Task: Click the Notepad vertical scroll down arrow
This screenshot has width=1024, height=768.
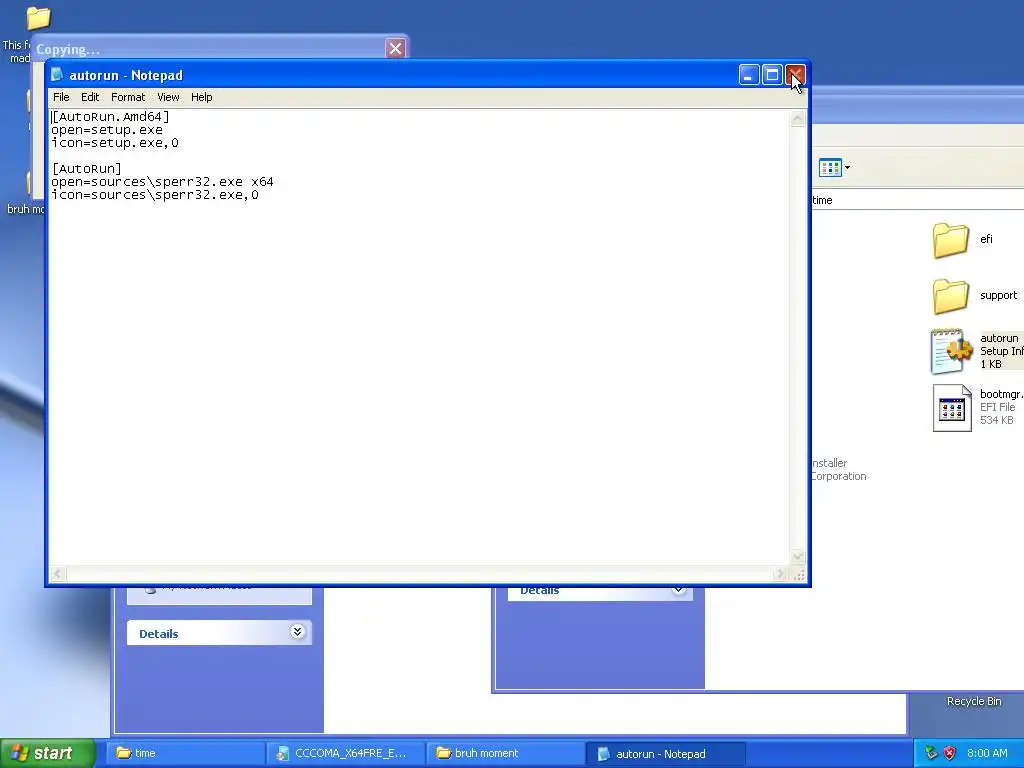Action: point(797,556)
